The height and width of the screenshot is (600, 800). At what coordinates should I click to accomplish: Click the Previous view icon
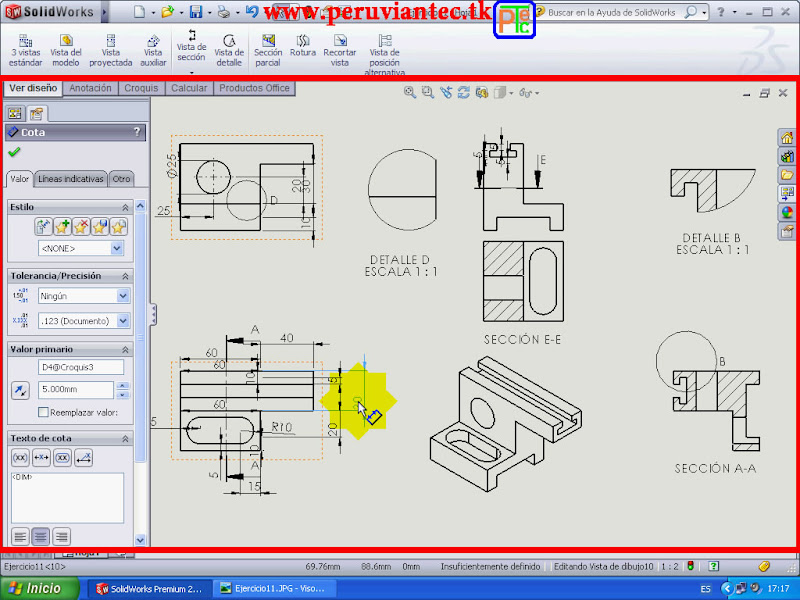(x=446, y=92)
